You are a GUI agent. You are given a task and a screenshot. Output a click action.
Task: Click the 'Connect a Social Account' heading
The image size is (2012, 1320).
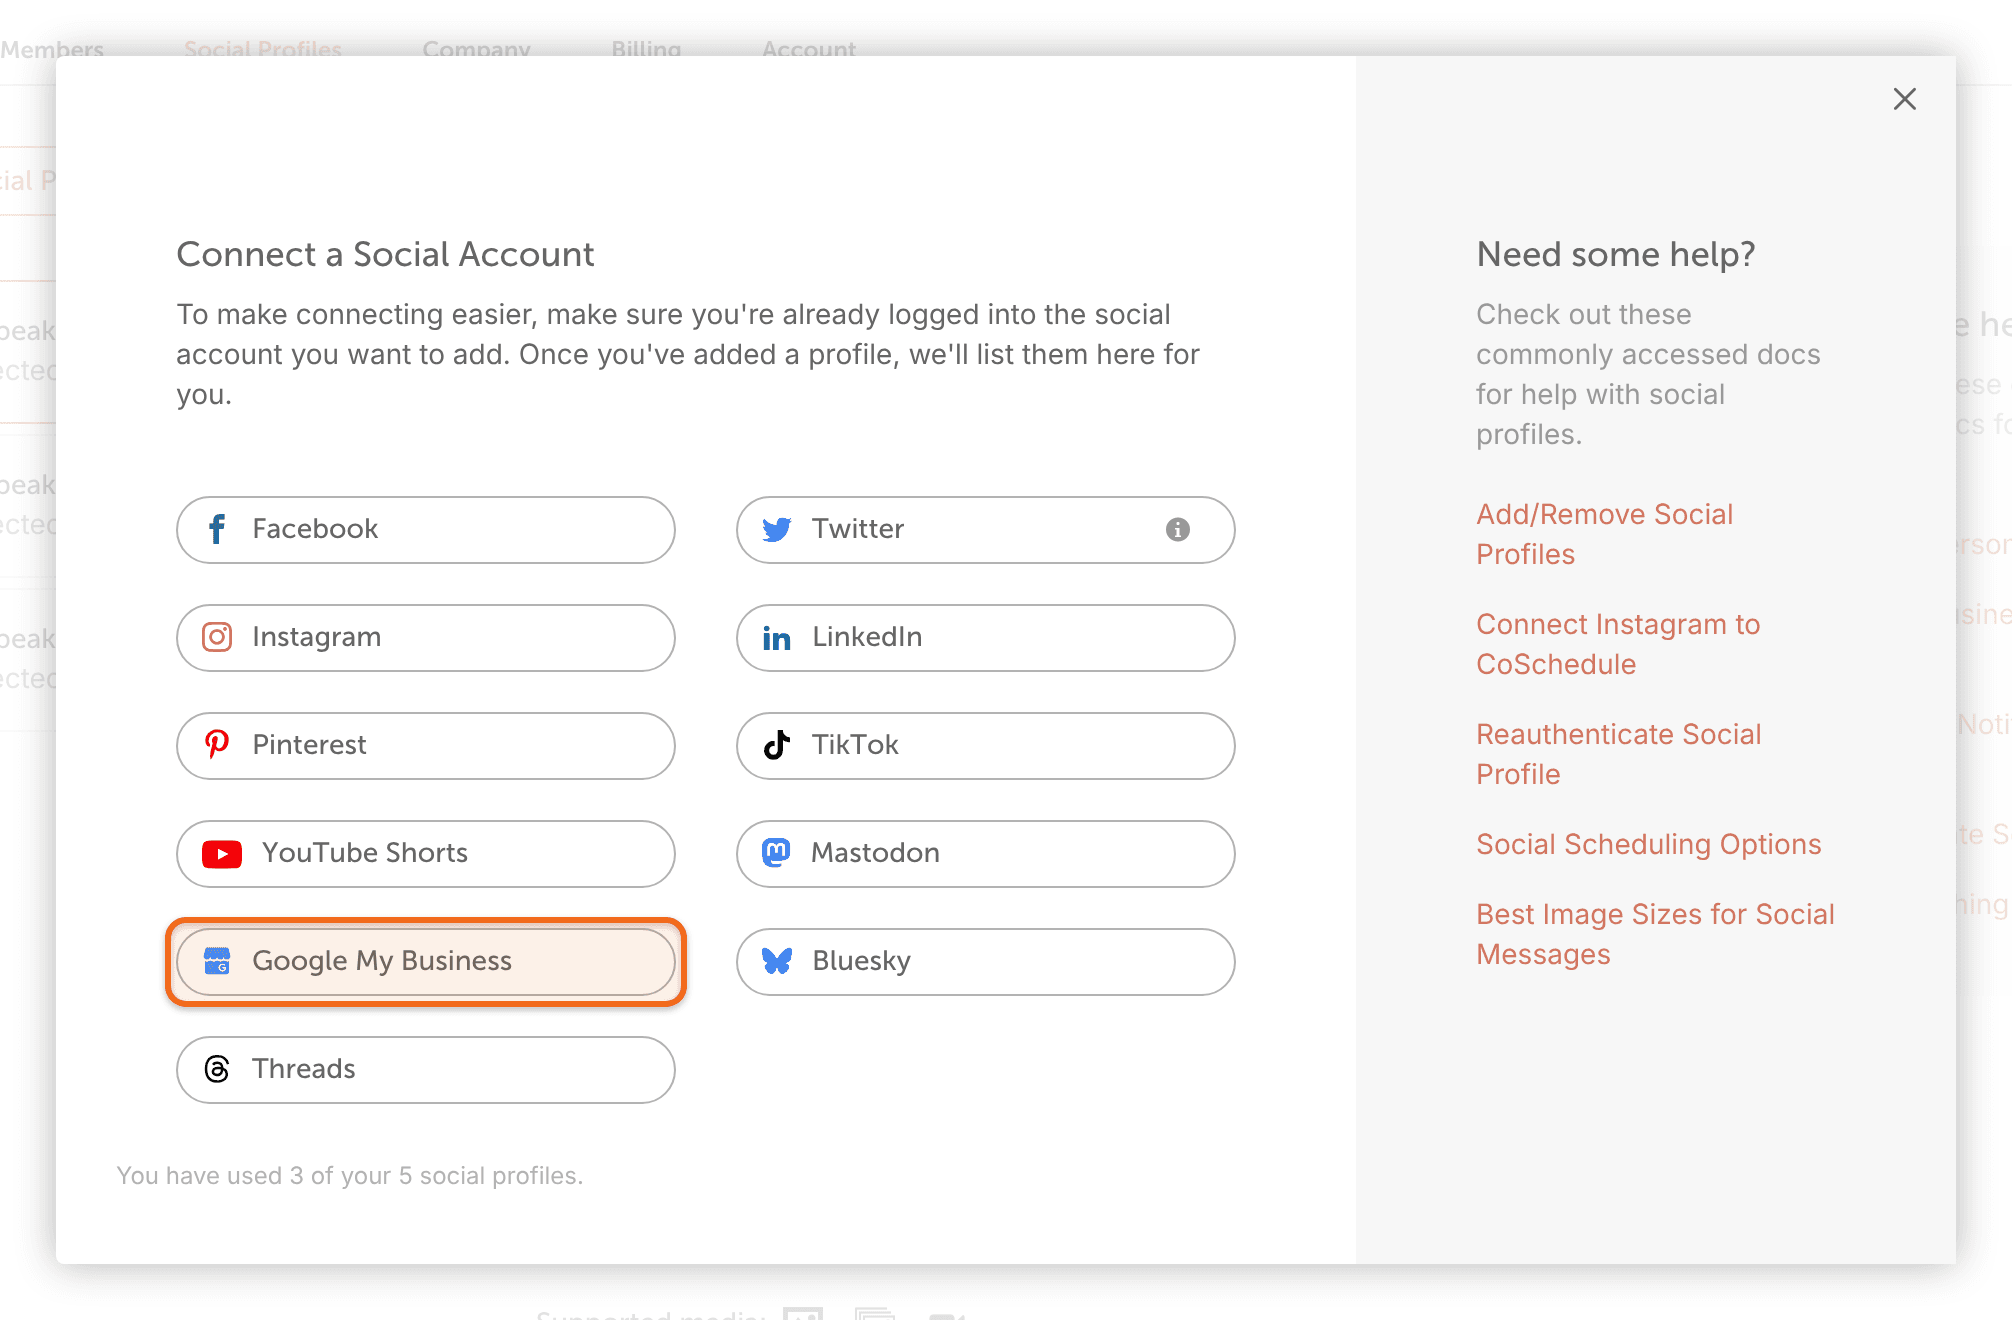385,254
